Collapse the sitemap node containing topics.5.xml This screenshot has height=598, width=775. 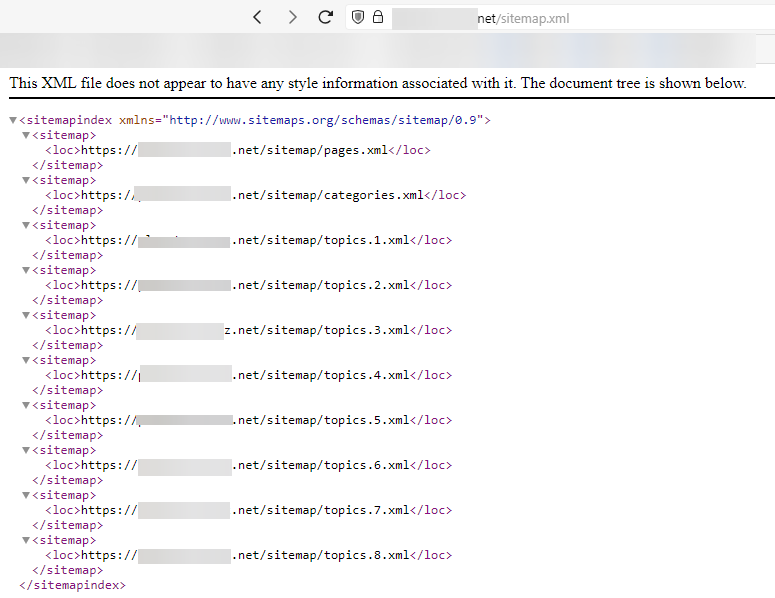[26, 405]
